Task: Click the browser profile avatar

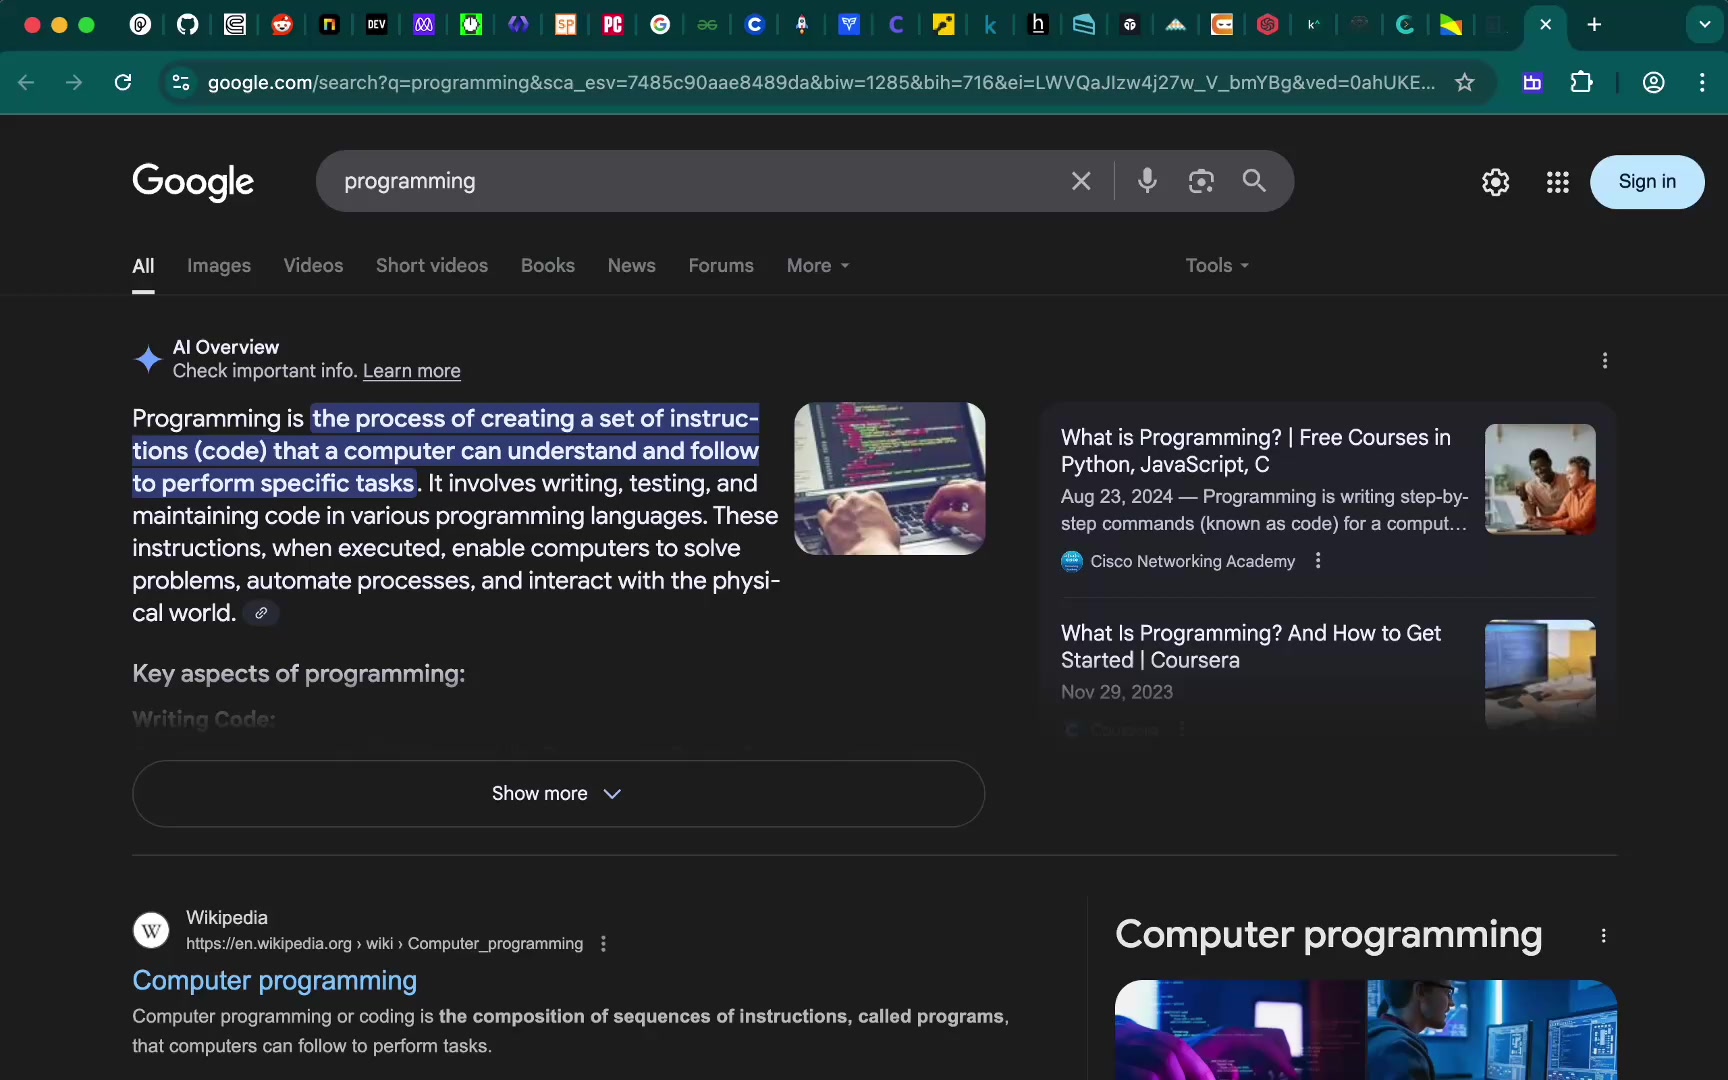Action: (x=1654, y=83)
